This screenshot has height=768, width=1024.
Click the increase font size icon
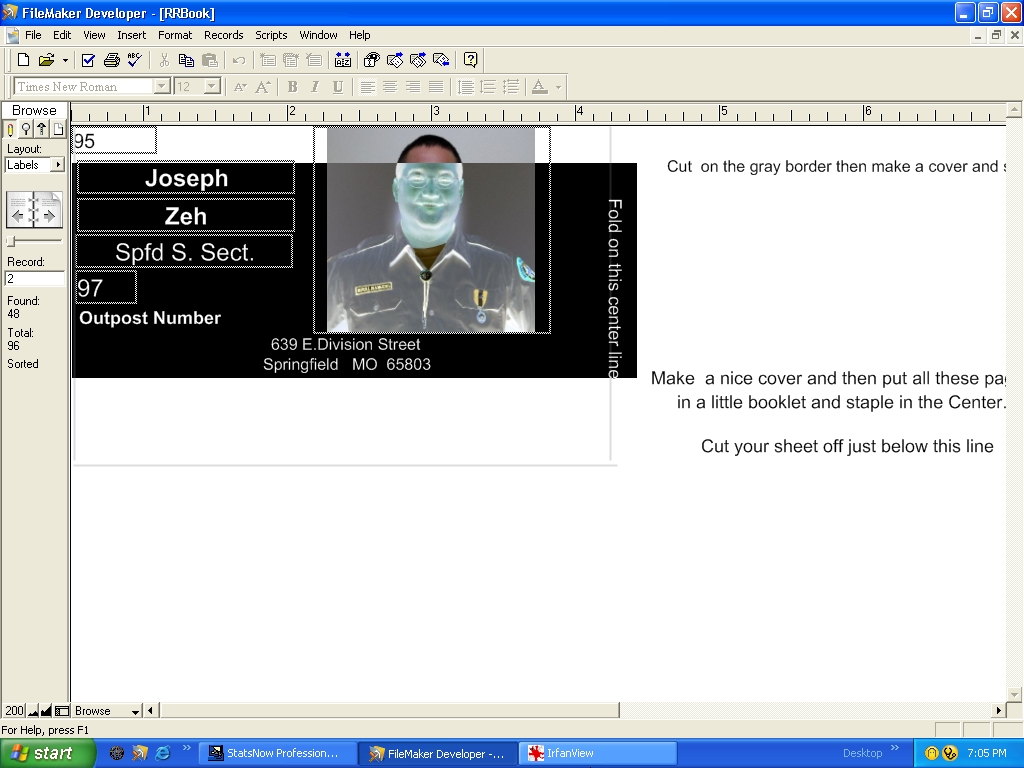coord(263,87)
